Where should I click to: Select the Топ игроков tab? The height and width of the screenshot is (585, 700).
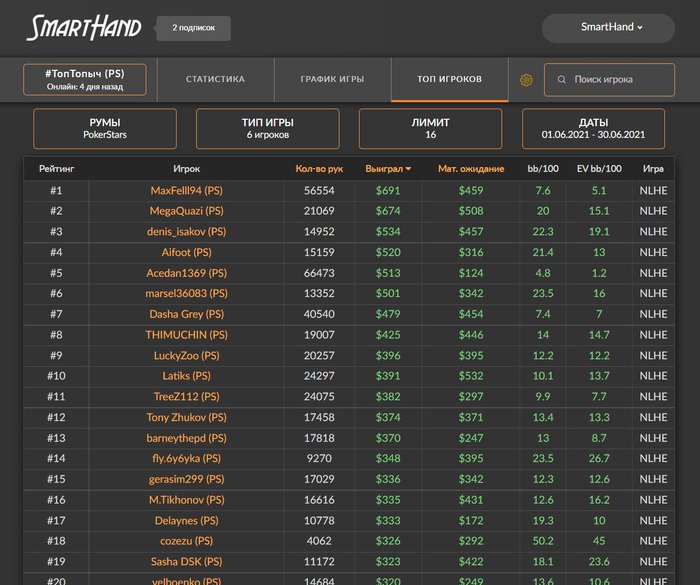click(449, 80)
